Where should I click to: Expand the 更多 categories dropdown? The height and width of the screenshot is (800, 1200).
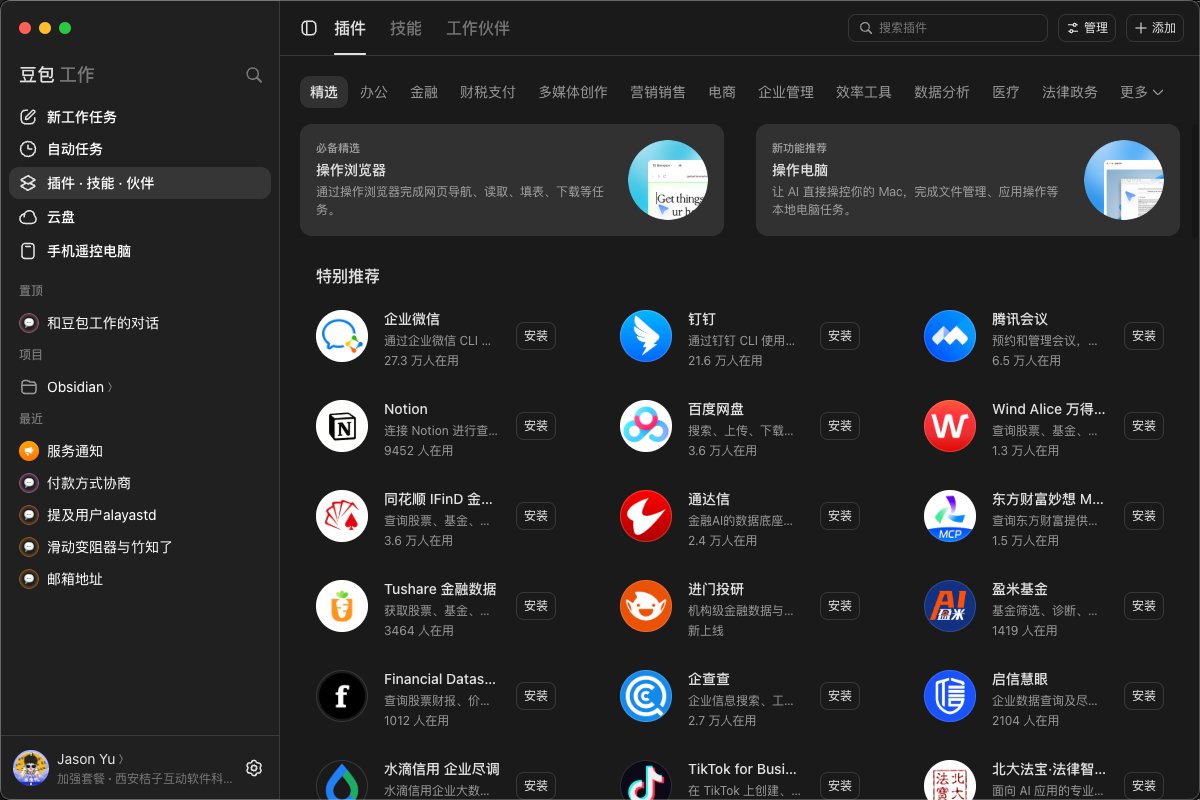click(1142, 92)
